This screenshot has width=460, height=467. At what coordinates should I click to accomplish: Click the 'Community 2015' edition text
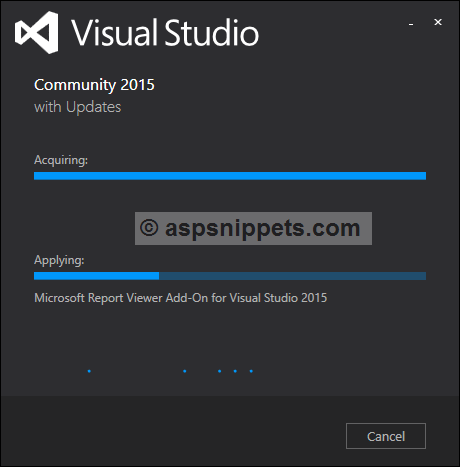[x=94, y=85]
